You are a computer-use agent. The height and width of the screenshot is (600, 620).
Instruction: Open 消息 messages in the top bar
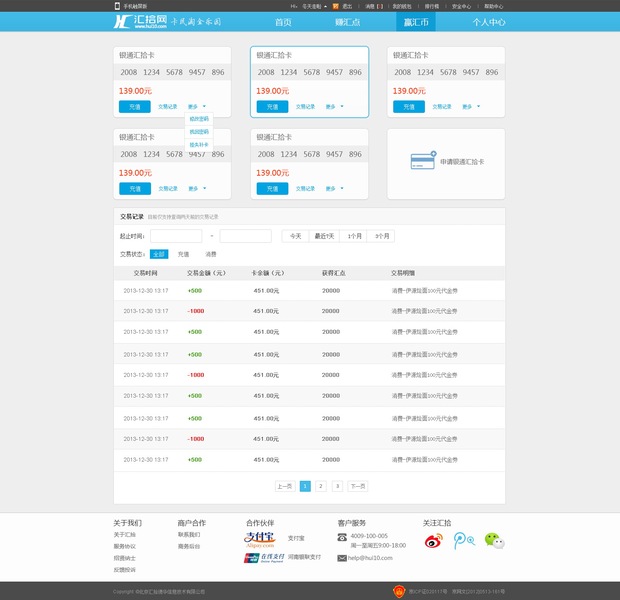pos(369,6)
